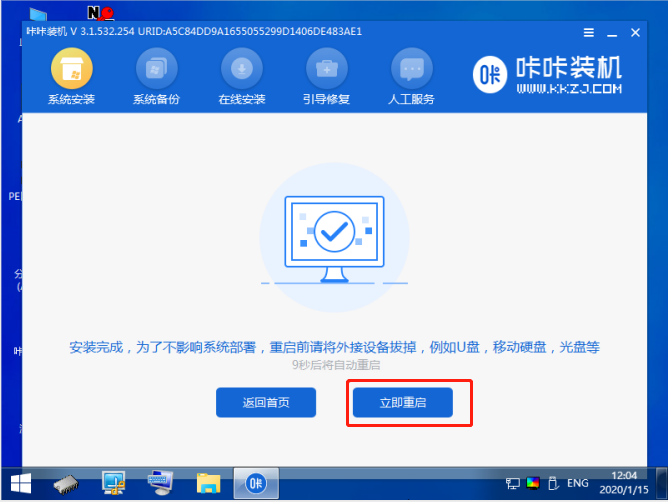Open the Windows Start menu
668x502 pixels.
pyautogui.click(x=20, y=484)
